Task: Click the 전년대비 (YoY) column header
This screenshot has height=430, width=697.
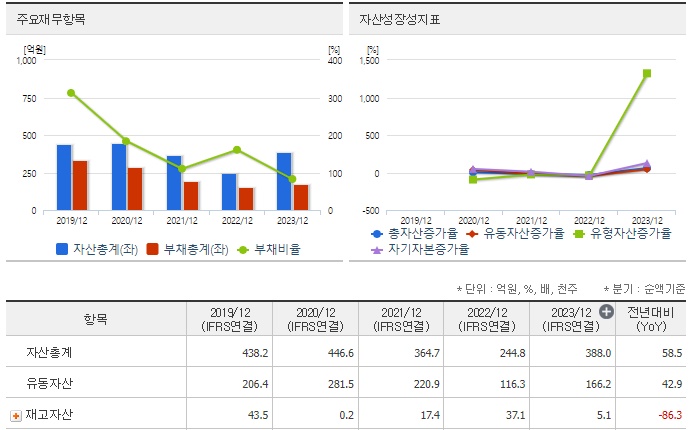Action: pos(651,319)
